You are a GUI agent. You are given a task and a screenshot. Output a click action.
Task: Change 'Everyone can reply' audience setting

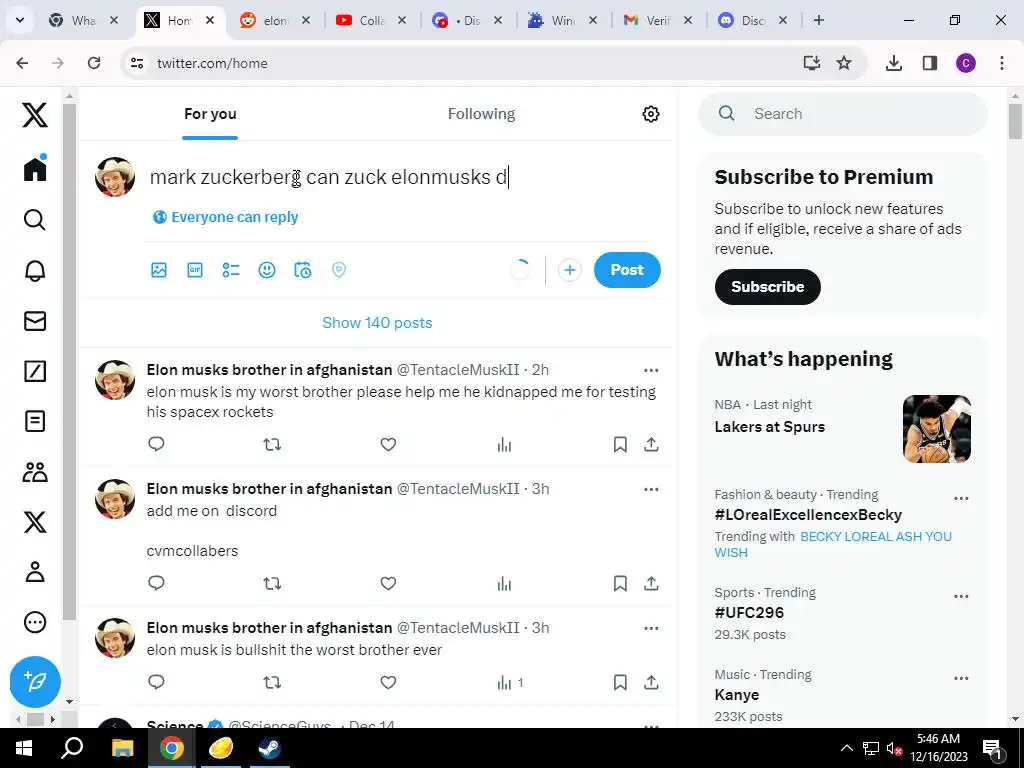[x=225, y=217]
